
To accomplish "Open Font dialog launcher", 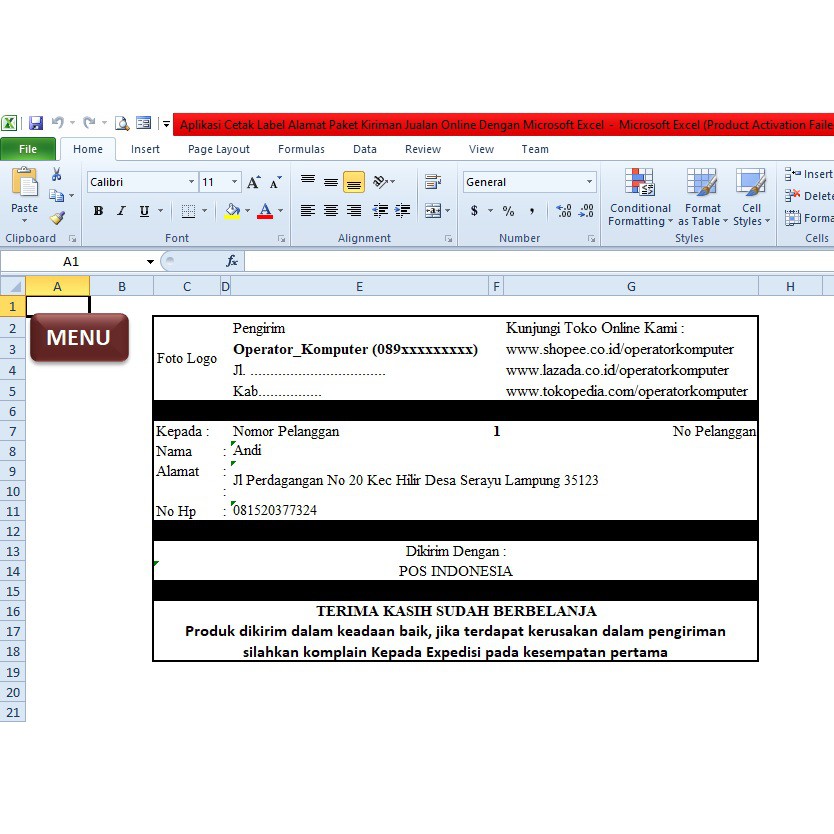I will tap(281, 239).
